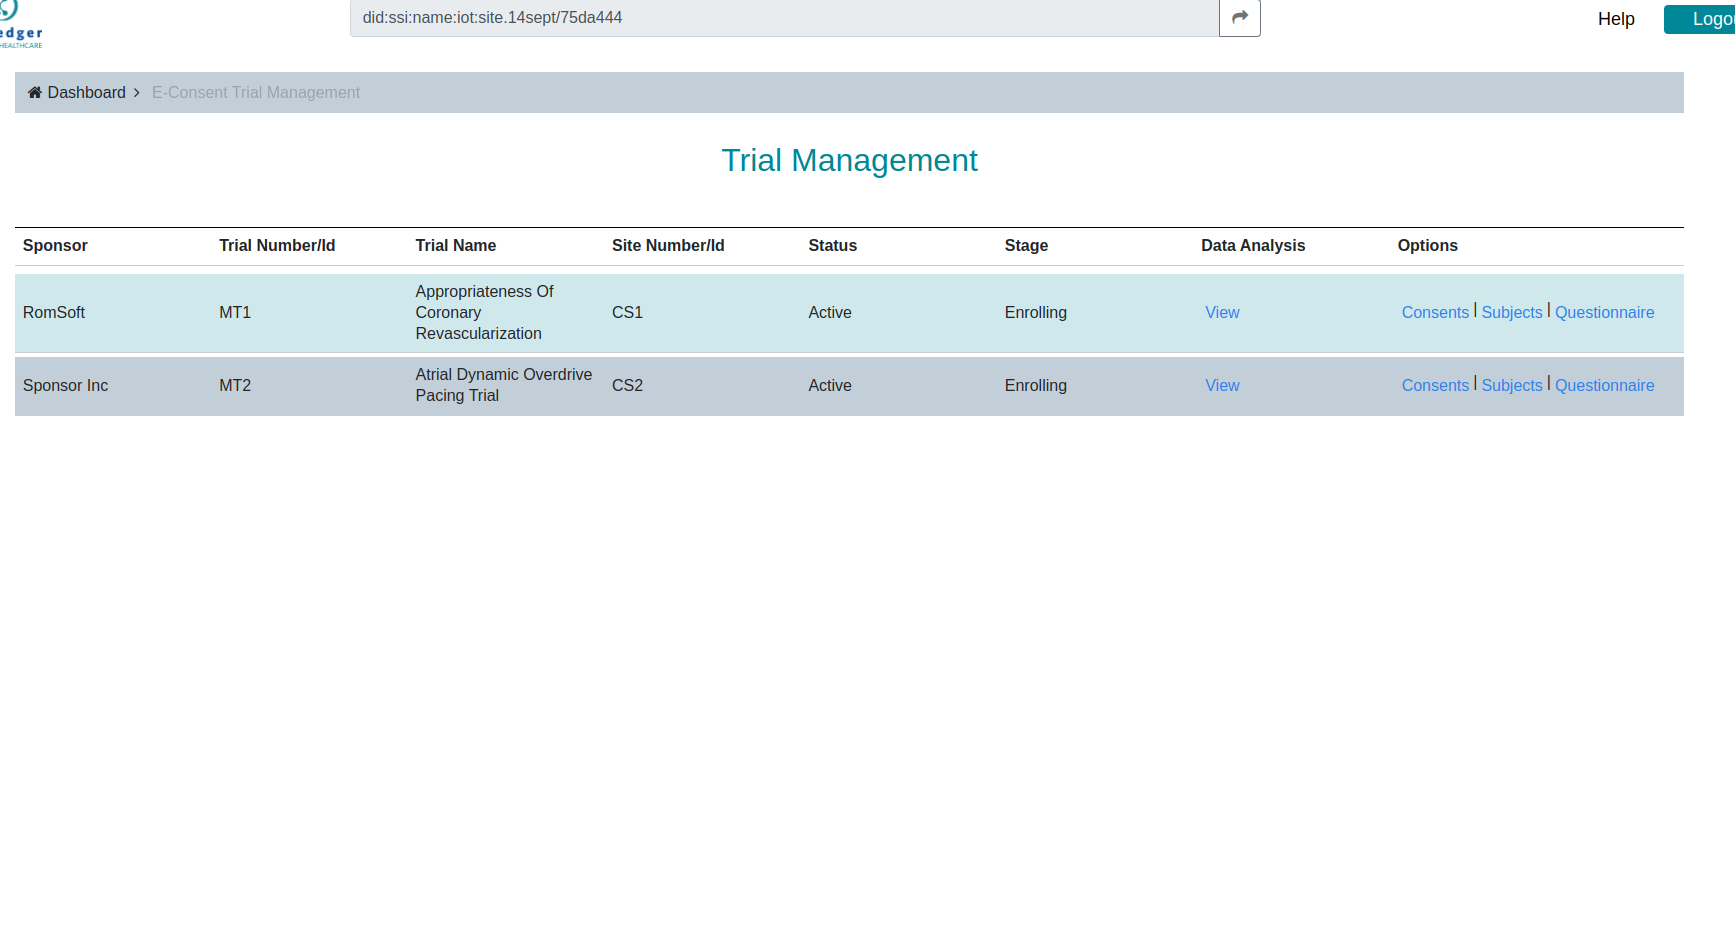View data analysis for the RomSoft trial

[1222, 312]
